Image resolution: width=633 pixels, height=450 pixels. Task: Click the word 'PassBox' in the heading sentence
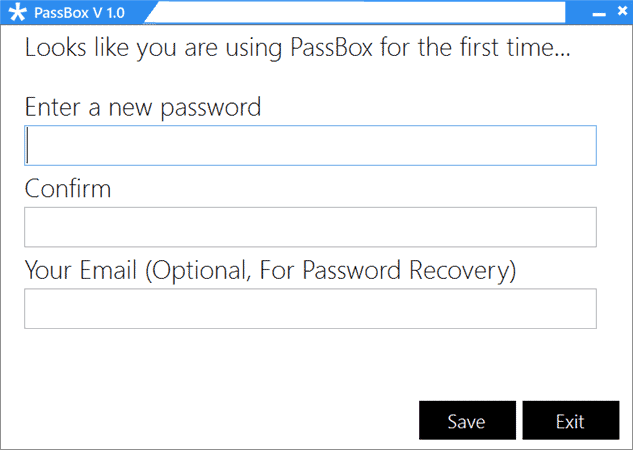point(331,47)
